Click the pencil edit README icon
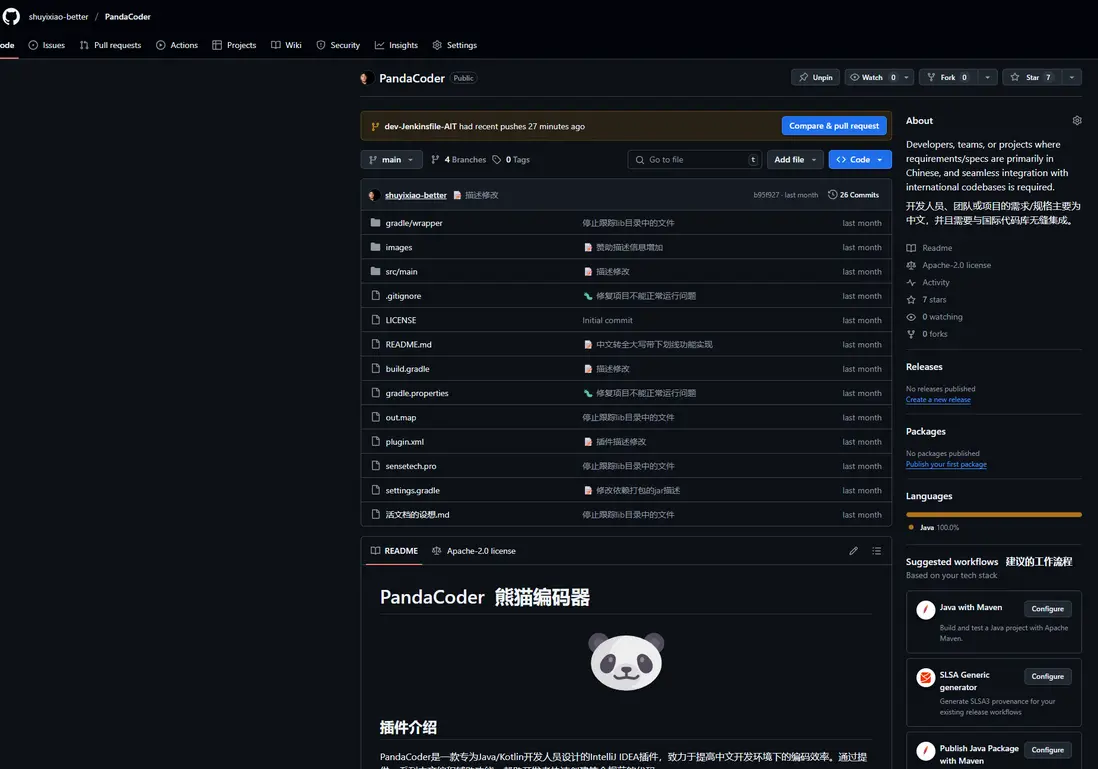 (x=853, y=551)
